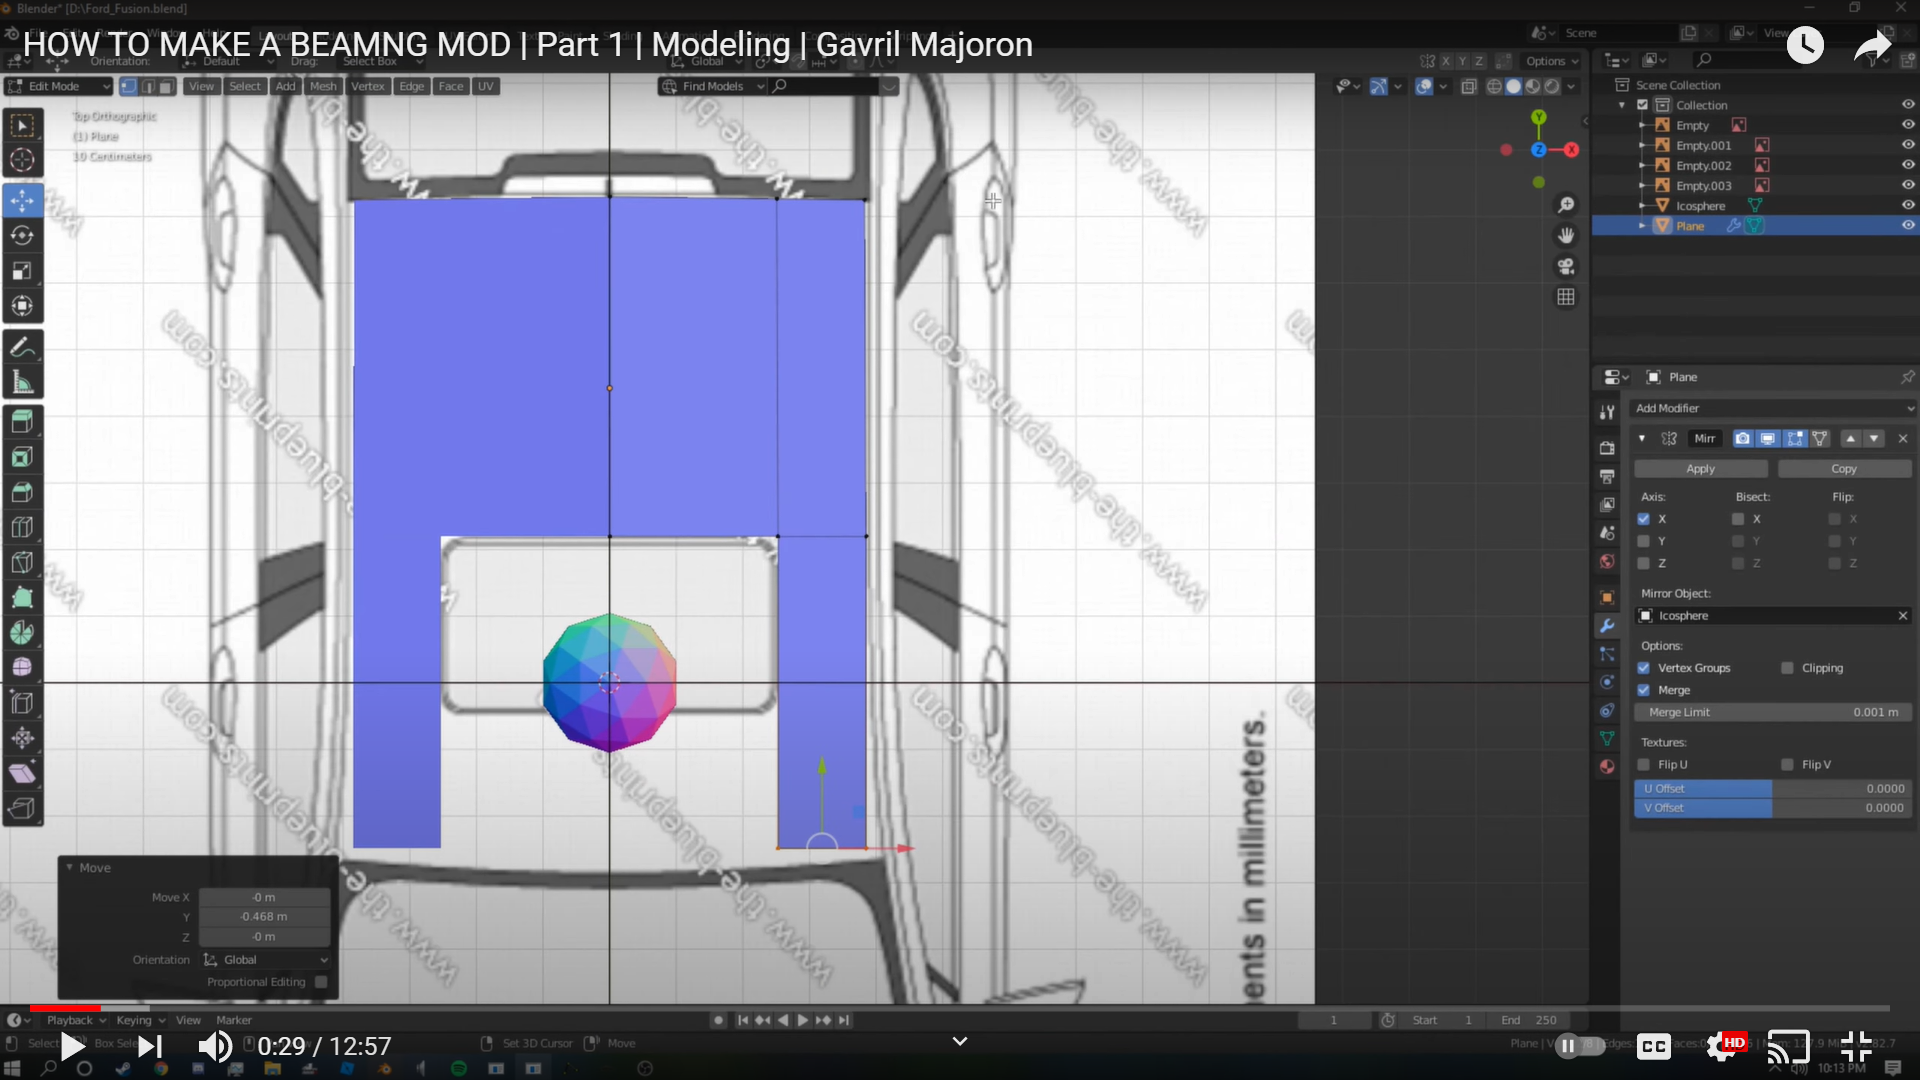Select the Scale tool
1920x1080 pixels.
[x=22, y=271]
